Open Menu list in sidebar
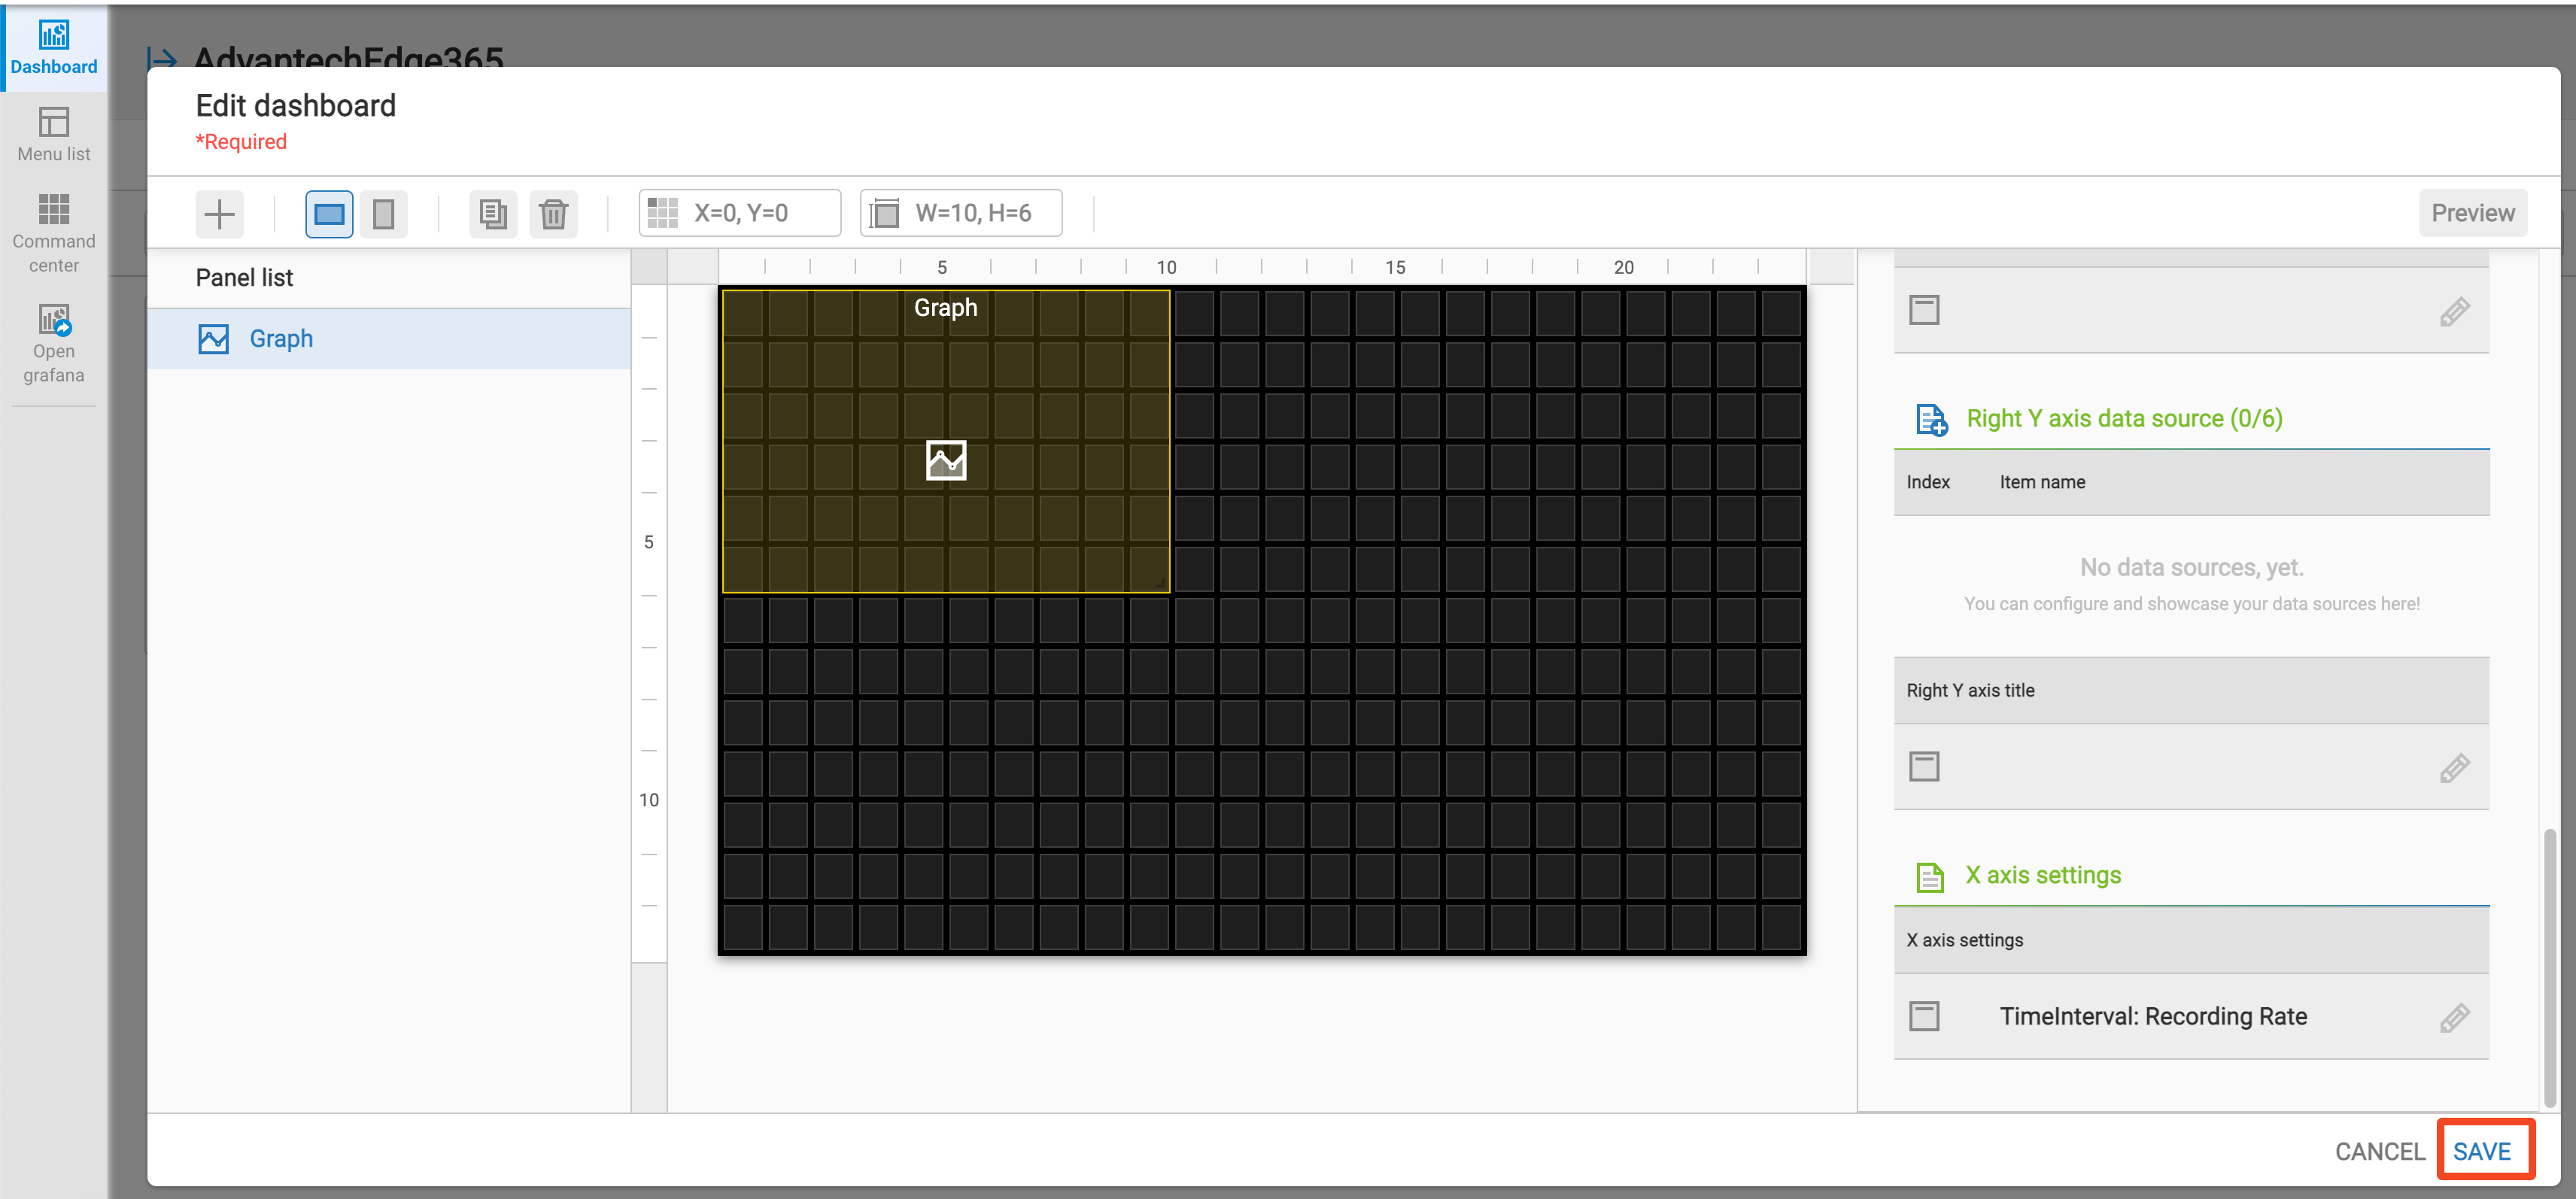 pyautogui.click(x=54, y=134)
